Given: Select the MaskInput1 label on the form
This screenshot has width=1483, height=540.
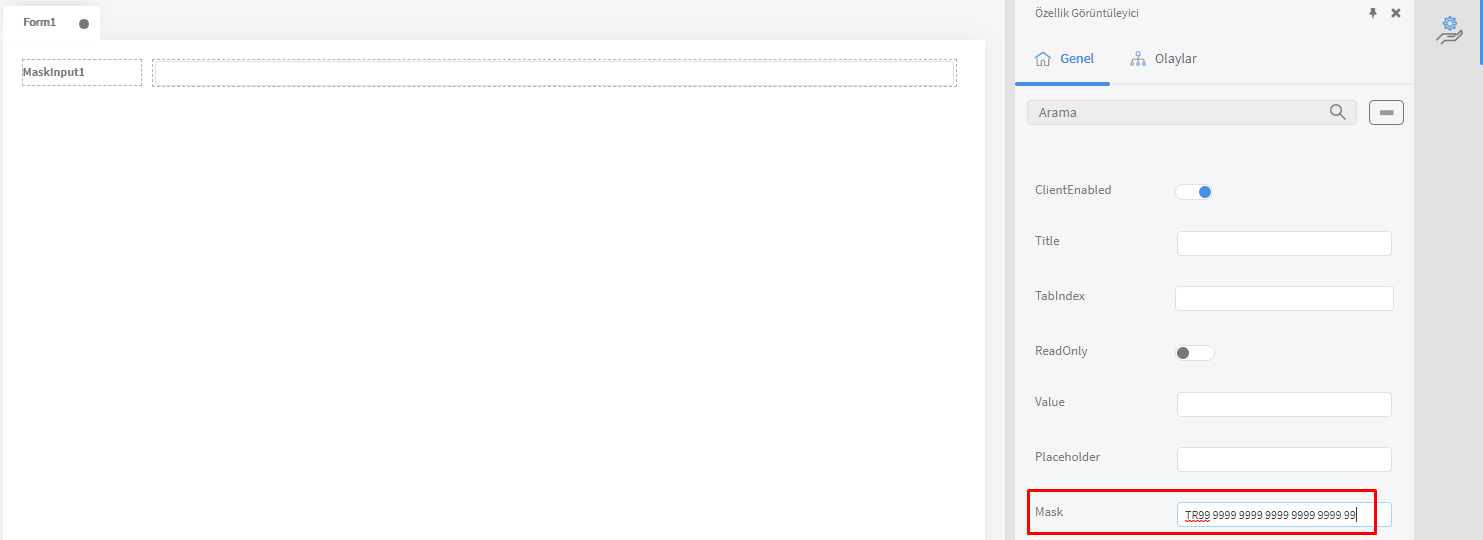Looking at the screenshot, I should tap(82, 72).
